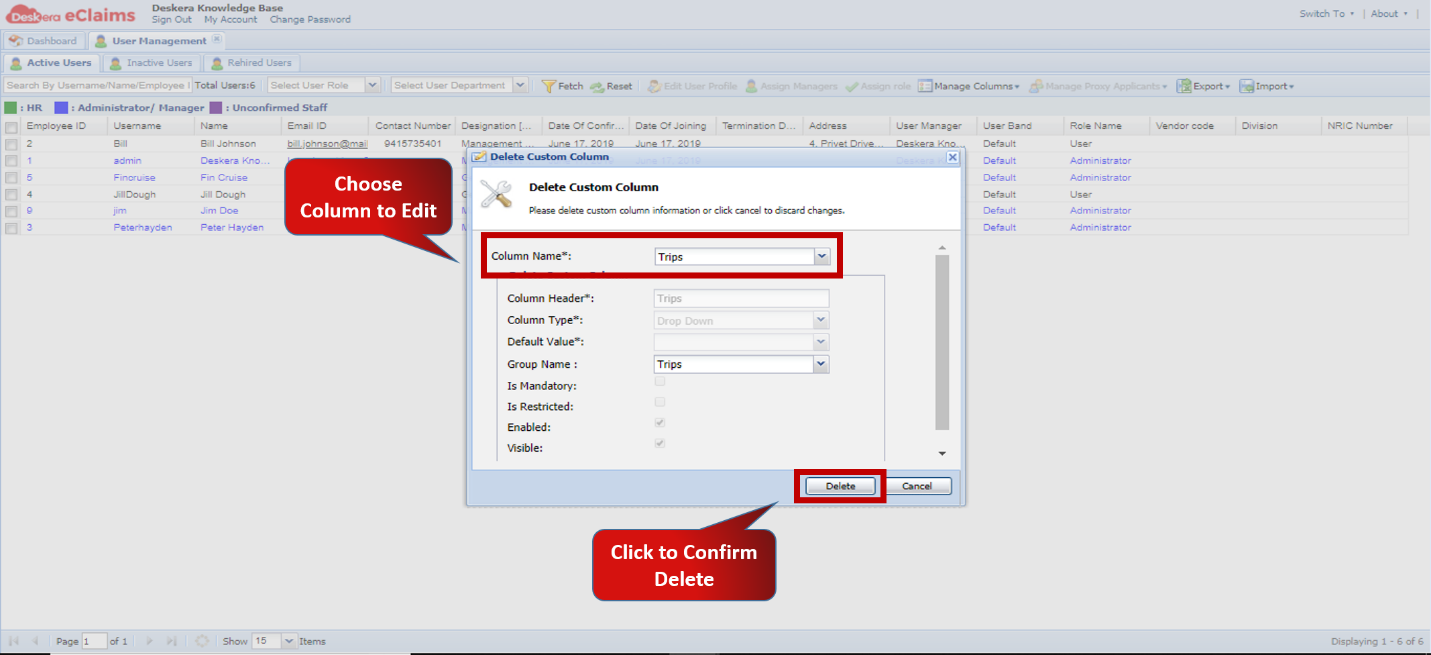Check the Is Restricted checkbox
This screenshot has height=655, width=1431.
pyautogui.click(x=659, y=402)
